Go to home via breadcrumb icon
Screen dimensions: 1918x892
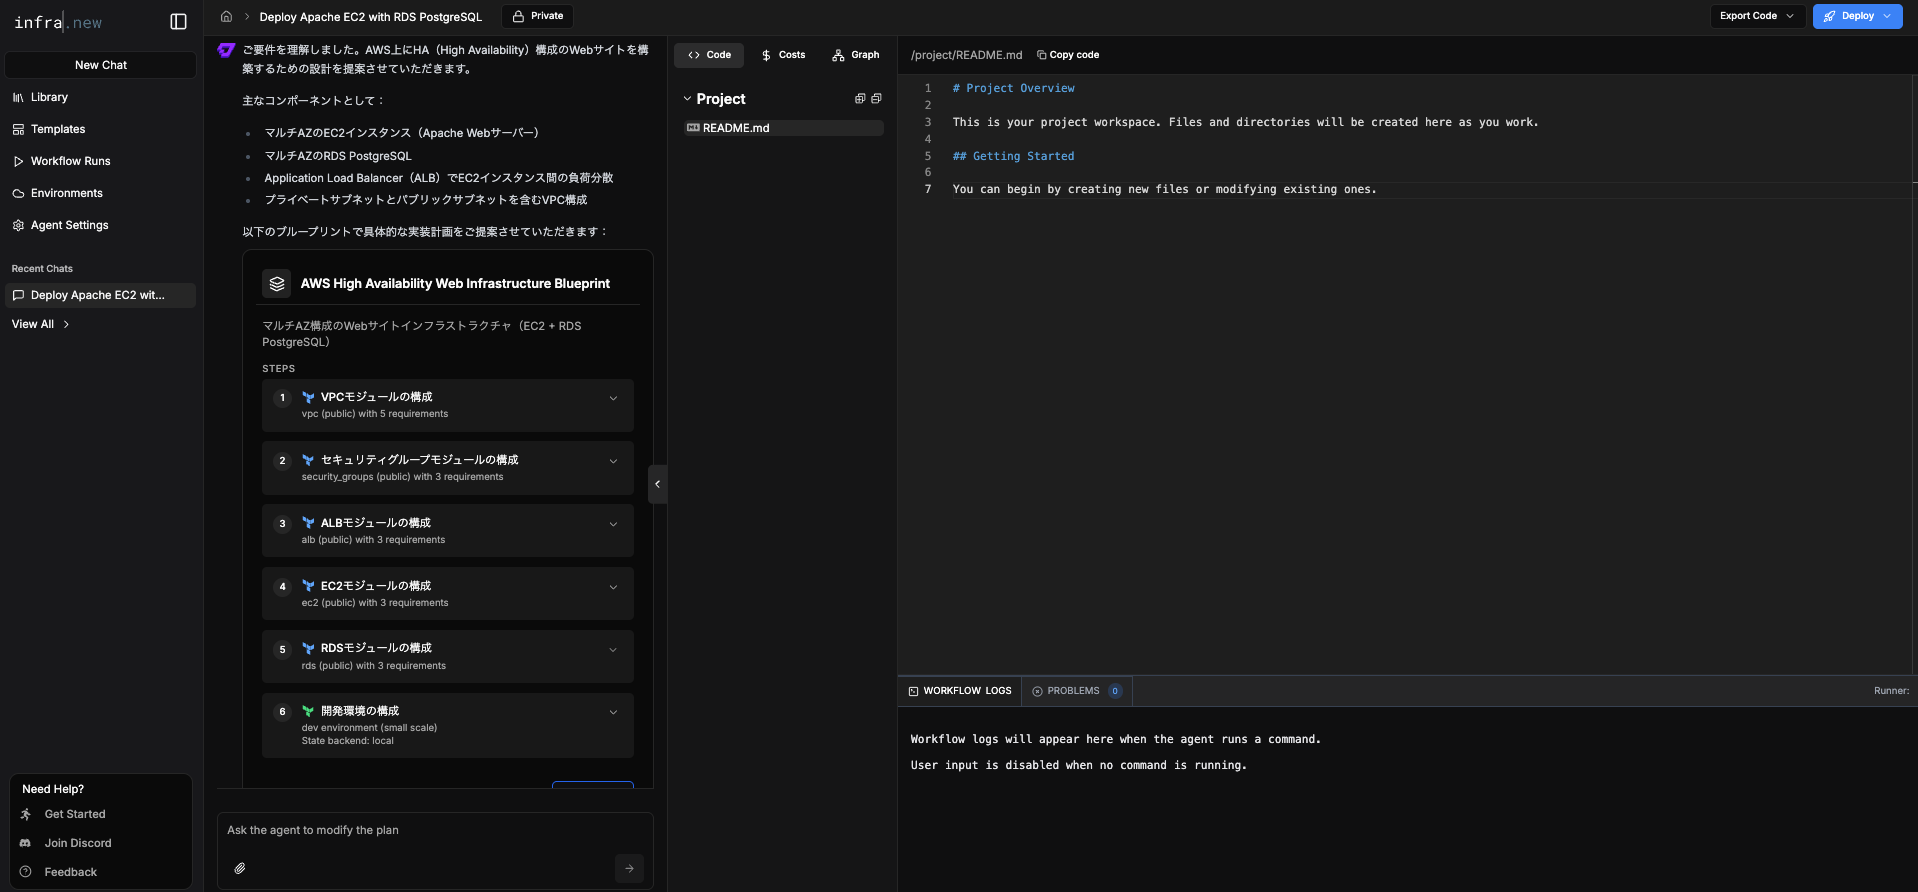point(226,16)
